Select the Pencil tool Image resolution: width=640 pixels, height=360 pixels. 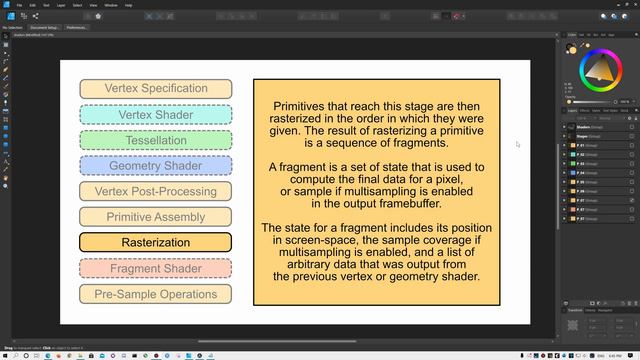tap(6, 78)
